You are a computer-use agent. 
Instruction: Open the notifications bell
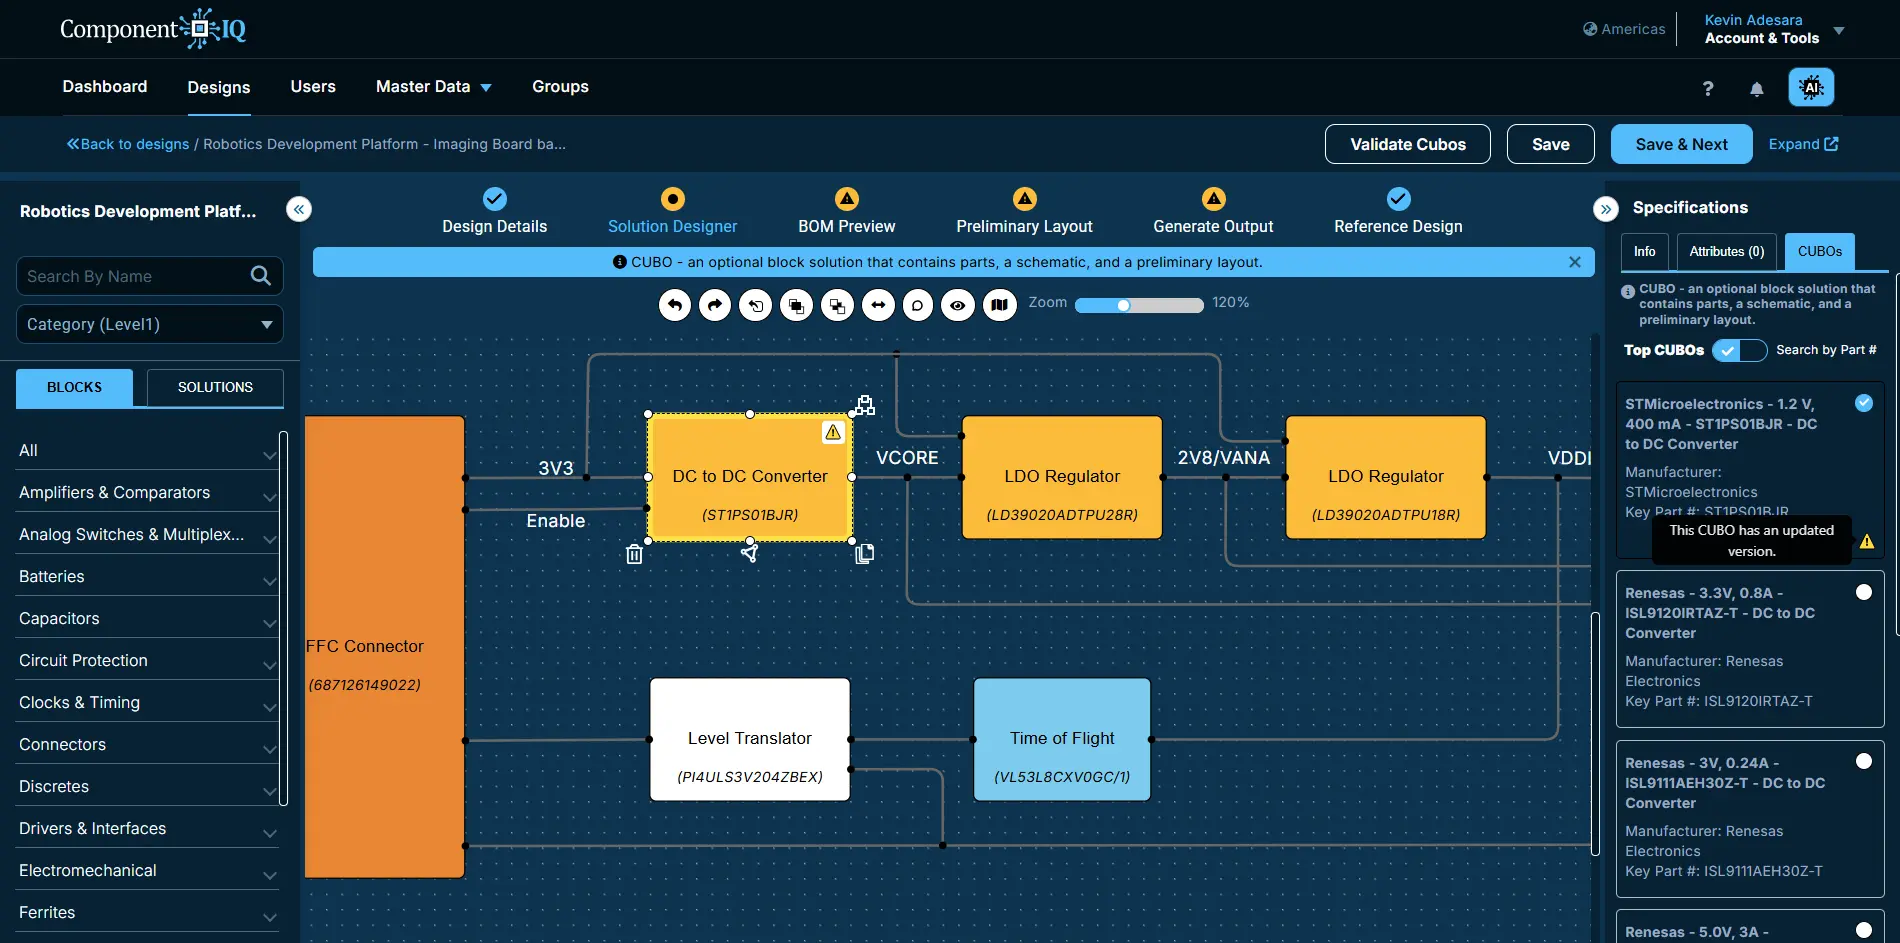1757,89
